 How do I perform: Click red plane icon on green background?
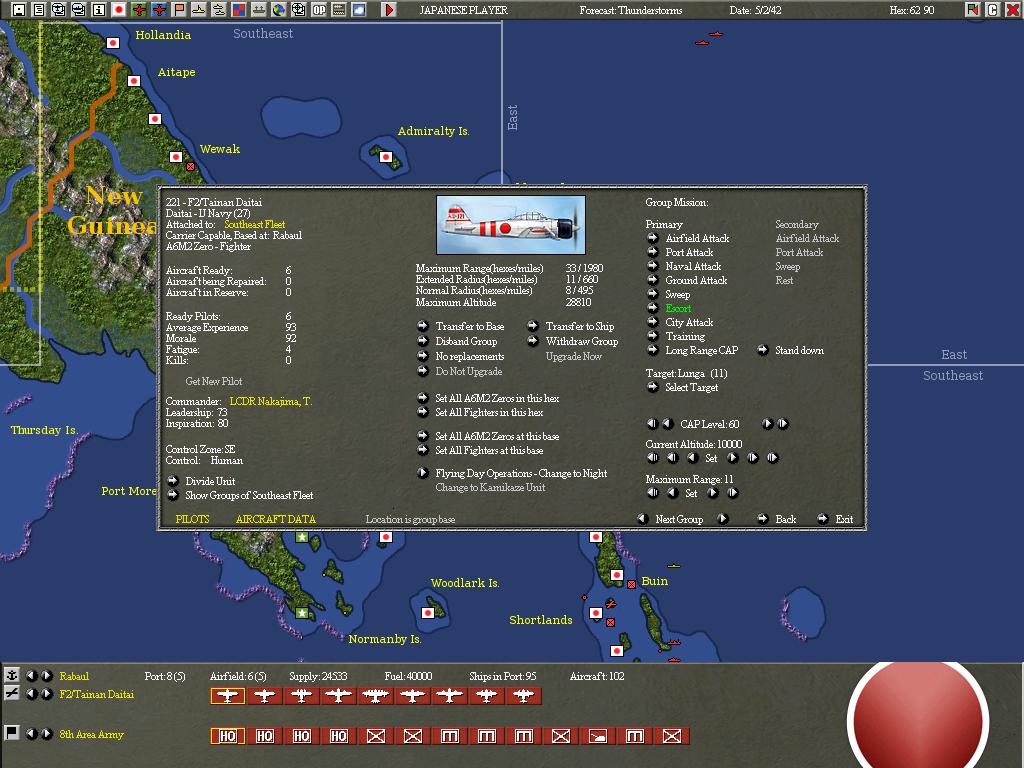click(x=138, y=10)
